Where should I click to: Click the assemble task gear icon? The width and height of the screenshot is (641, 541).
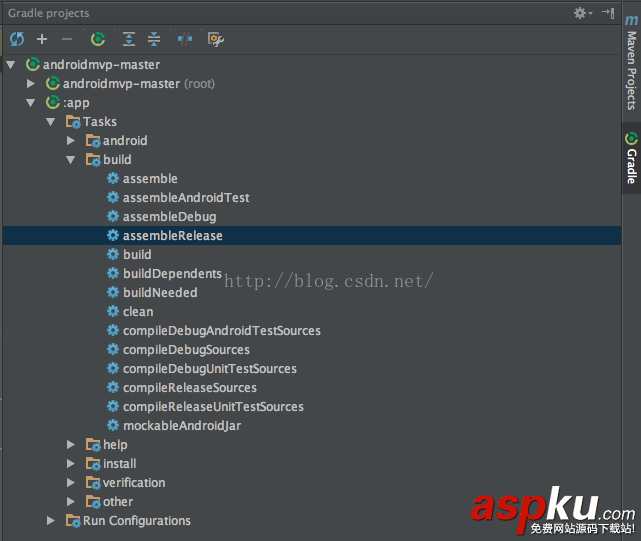(x=113, y=178)
